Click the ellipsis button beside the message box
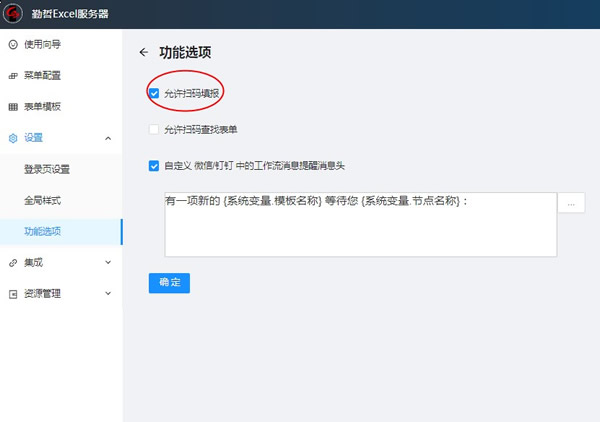The width and height of the screenshot is (600, 422). (571, 203)
